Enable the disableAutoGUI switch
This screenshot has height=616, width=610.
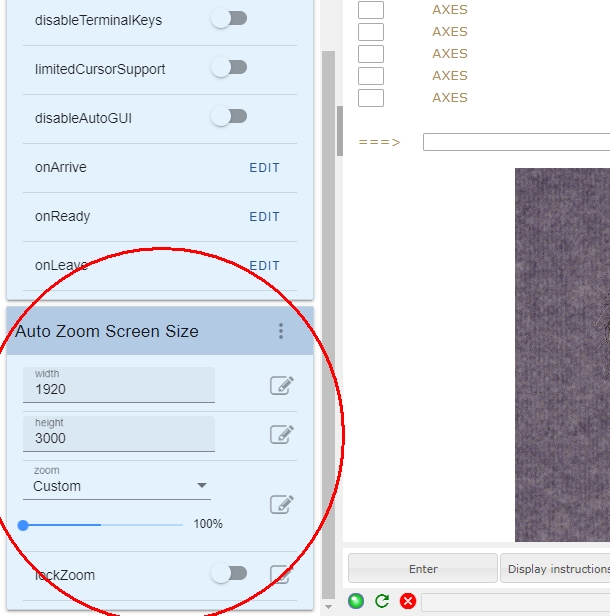click(229, 117)
